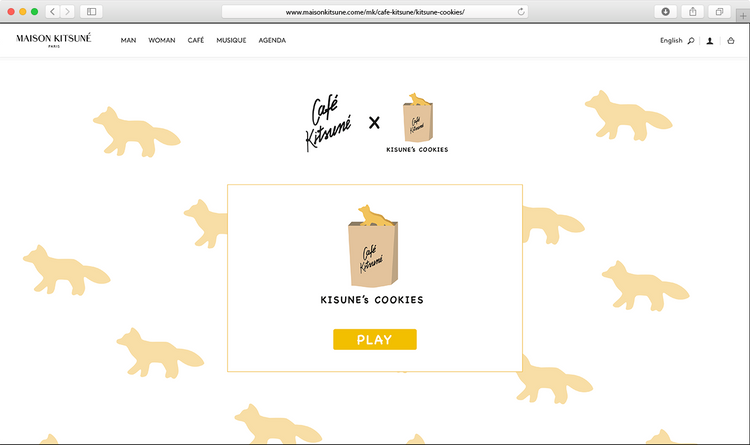The height and width of the screenshot is (445, 750).
Task: Open site search with the magnifier icon
Action: pos(691,41)
